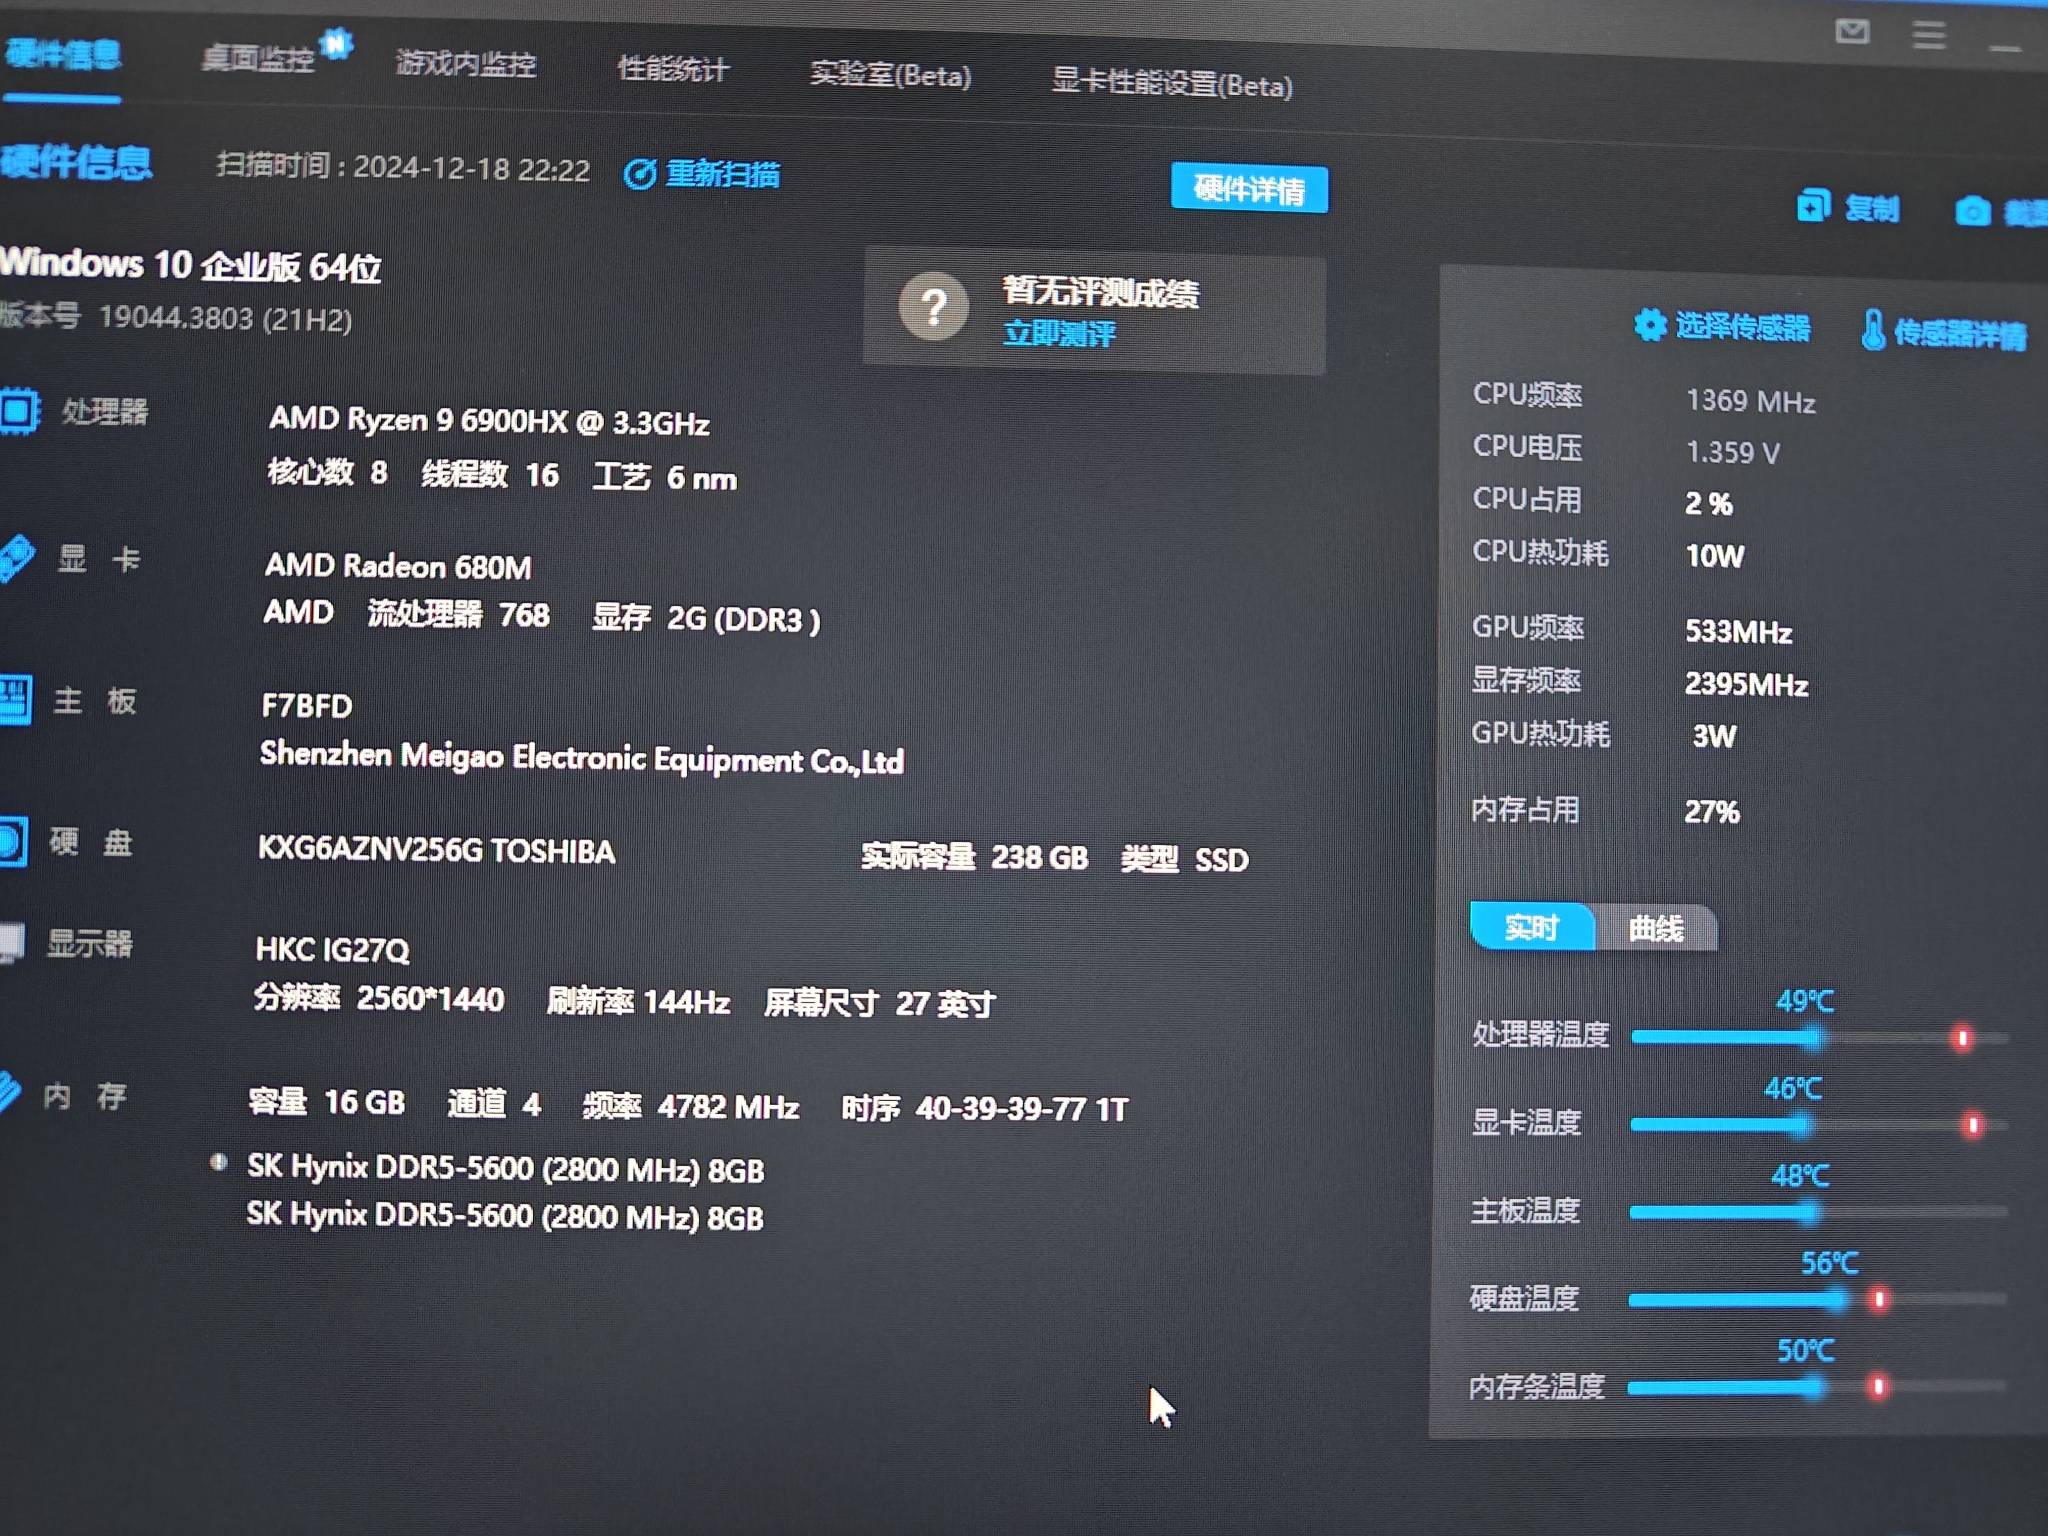Open the hamburger menu icon
The width and height of the screenshot is (2048, 1536).
[x=1929, y=35]
